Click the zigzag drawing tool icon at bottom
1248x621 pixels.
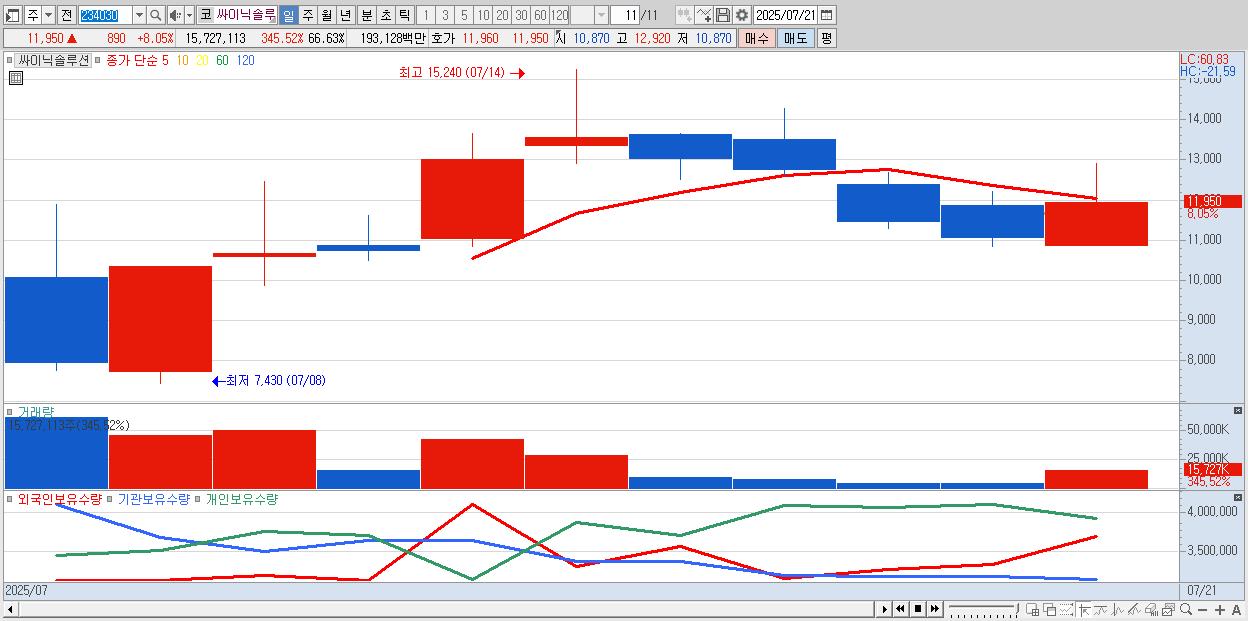(1134, 610)
